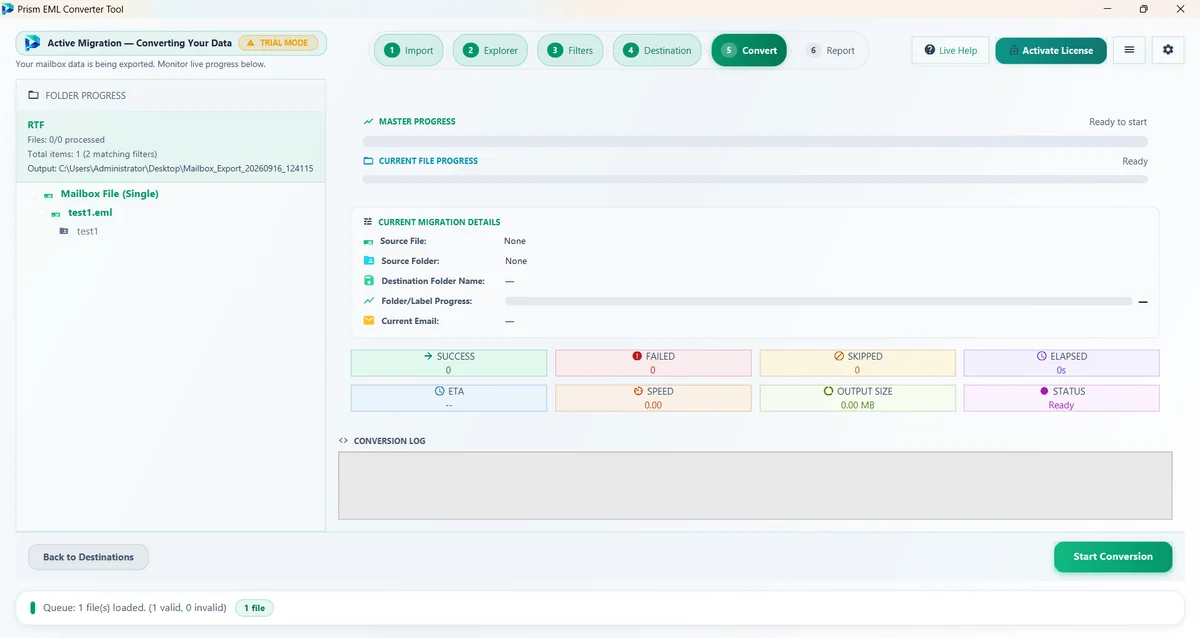Click the Status Ready tile
The width and height of the screenshot is (1200, 638).
[1061, 398]
